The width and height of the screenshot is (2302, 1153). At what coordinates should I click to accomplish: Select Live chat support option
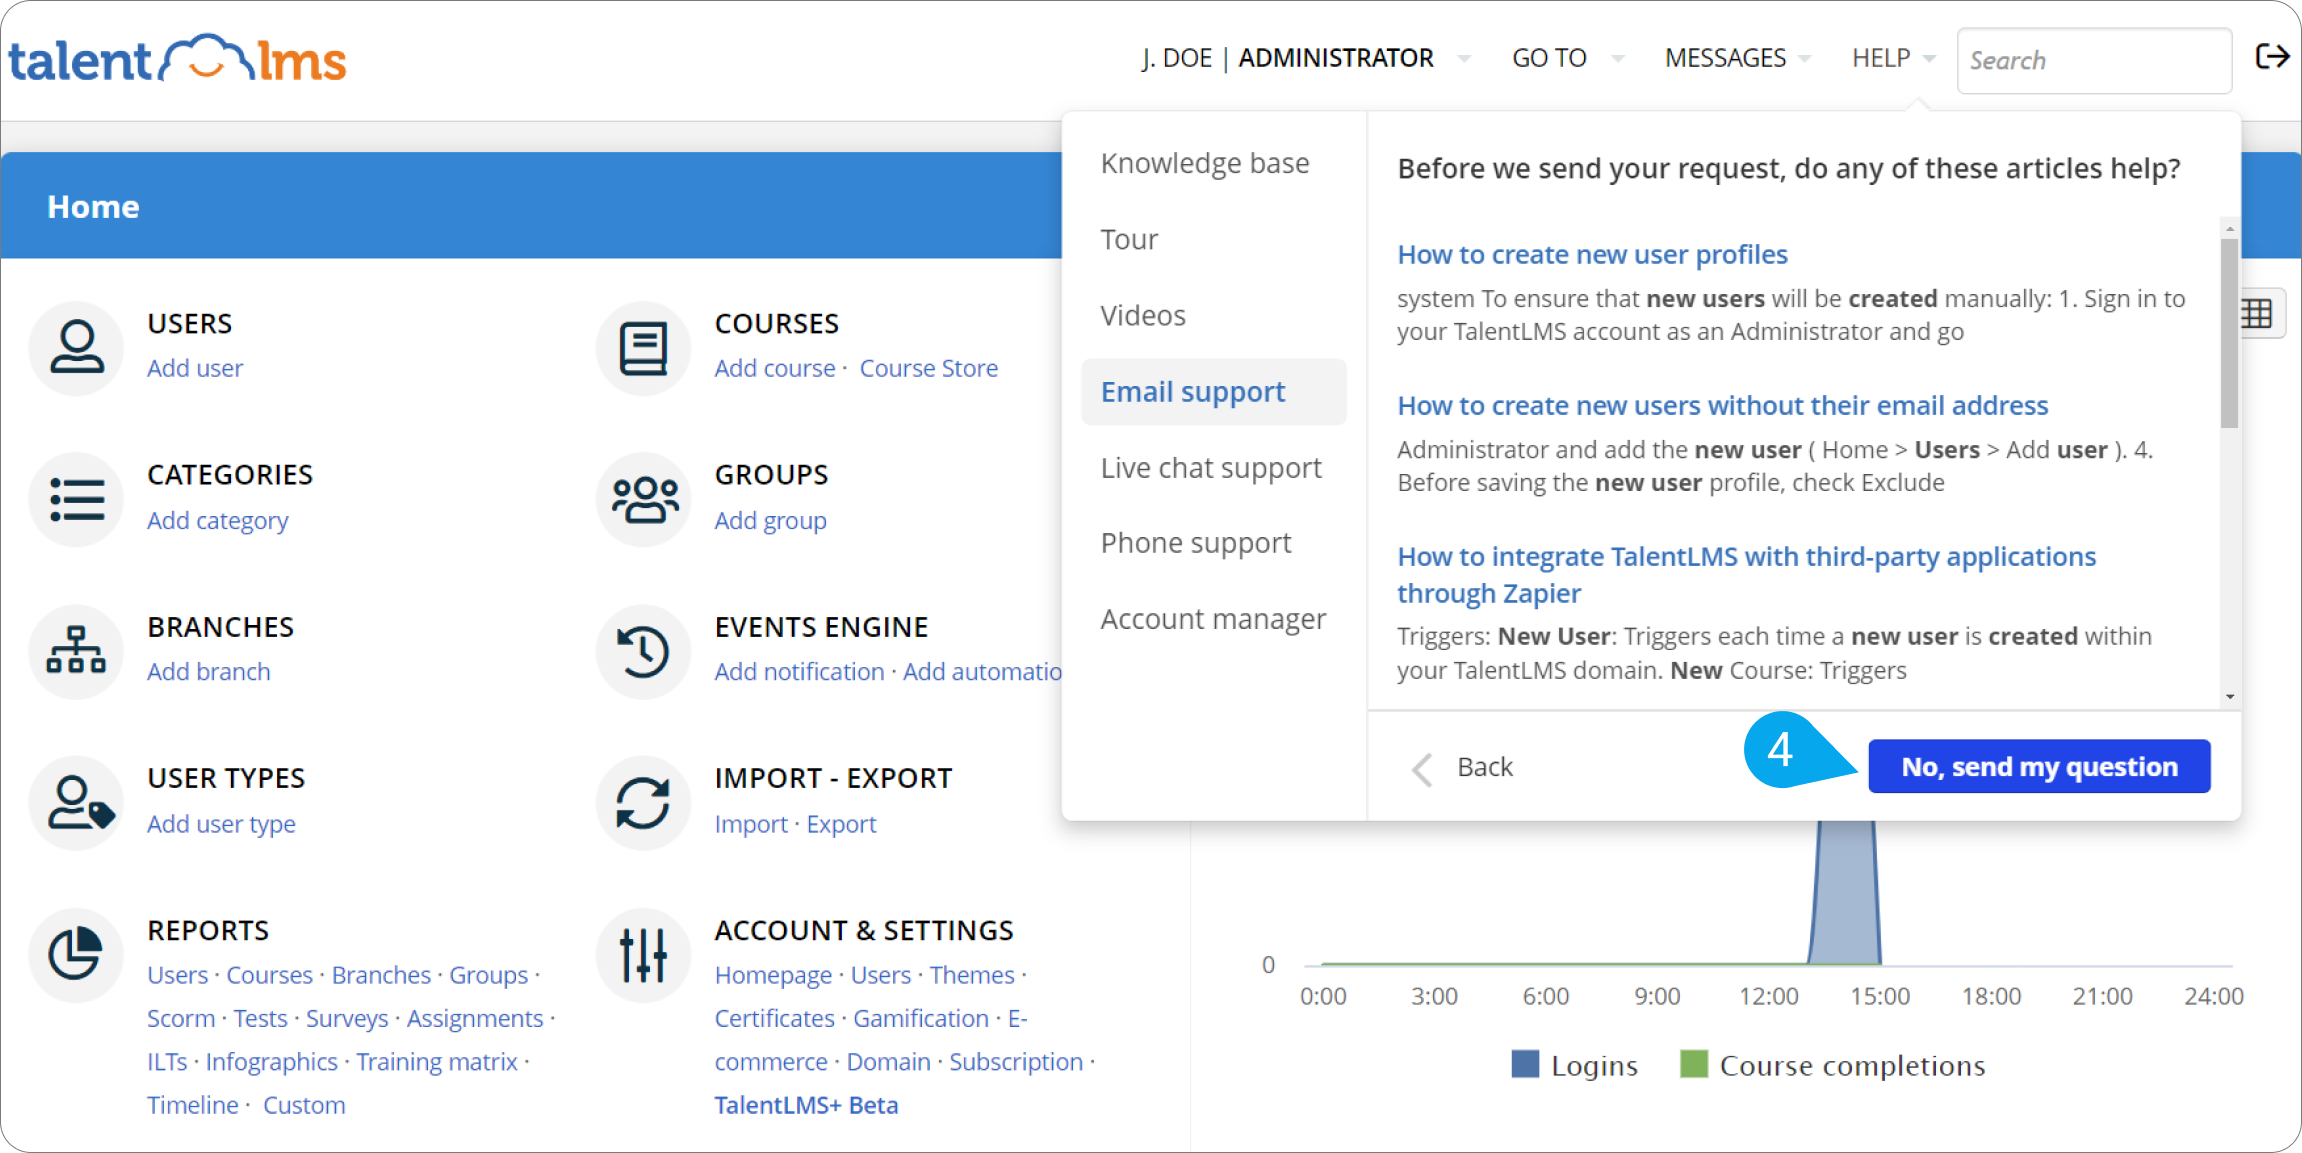(x=1211, y=468)
